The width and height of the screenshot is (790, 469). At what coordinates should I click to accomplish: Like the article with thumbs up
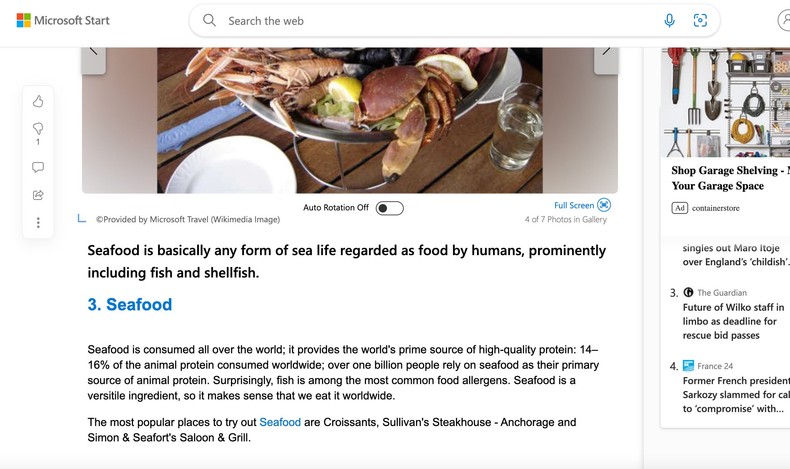[x=38, y=101]
